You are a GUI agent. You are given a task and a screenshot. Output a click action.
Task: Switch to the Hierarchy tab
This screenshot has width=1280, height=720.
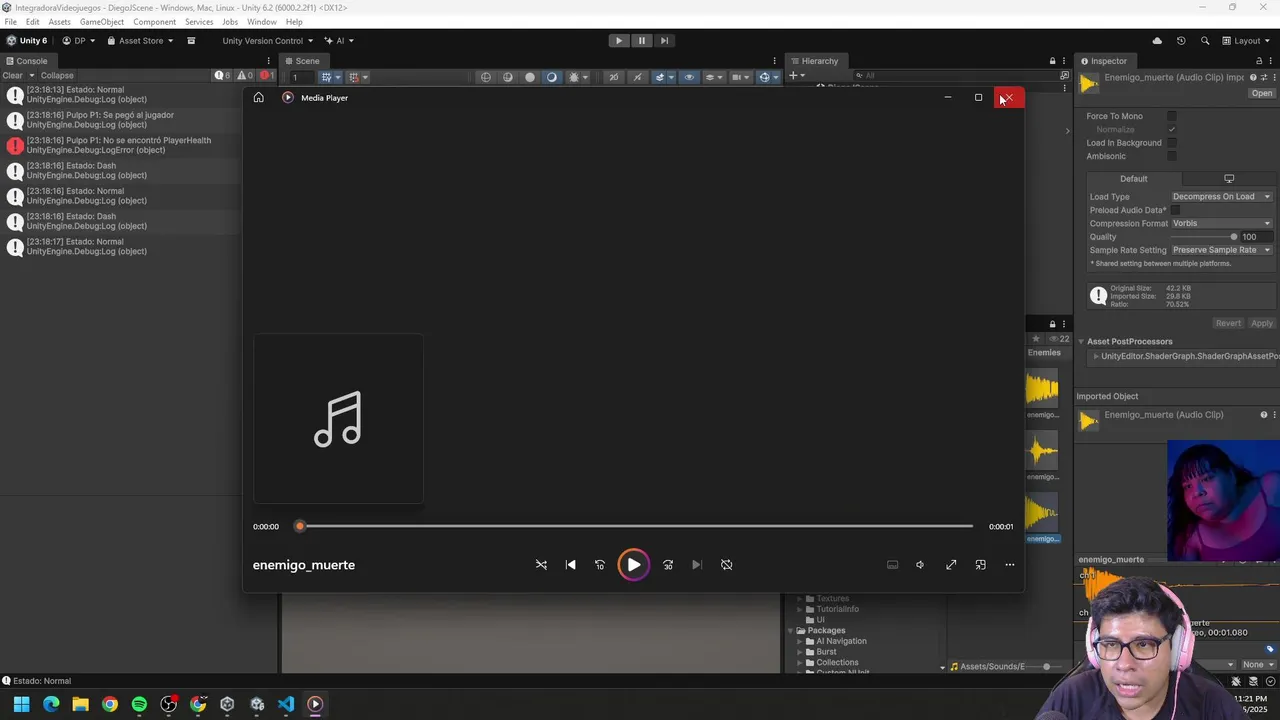point(814,61)
